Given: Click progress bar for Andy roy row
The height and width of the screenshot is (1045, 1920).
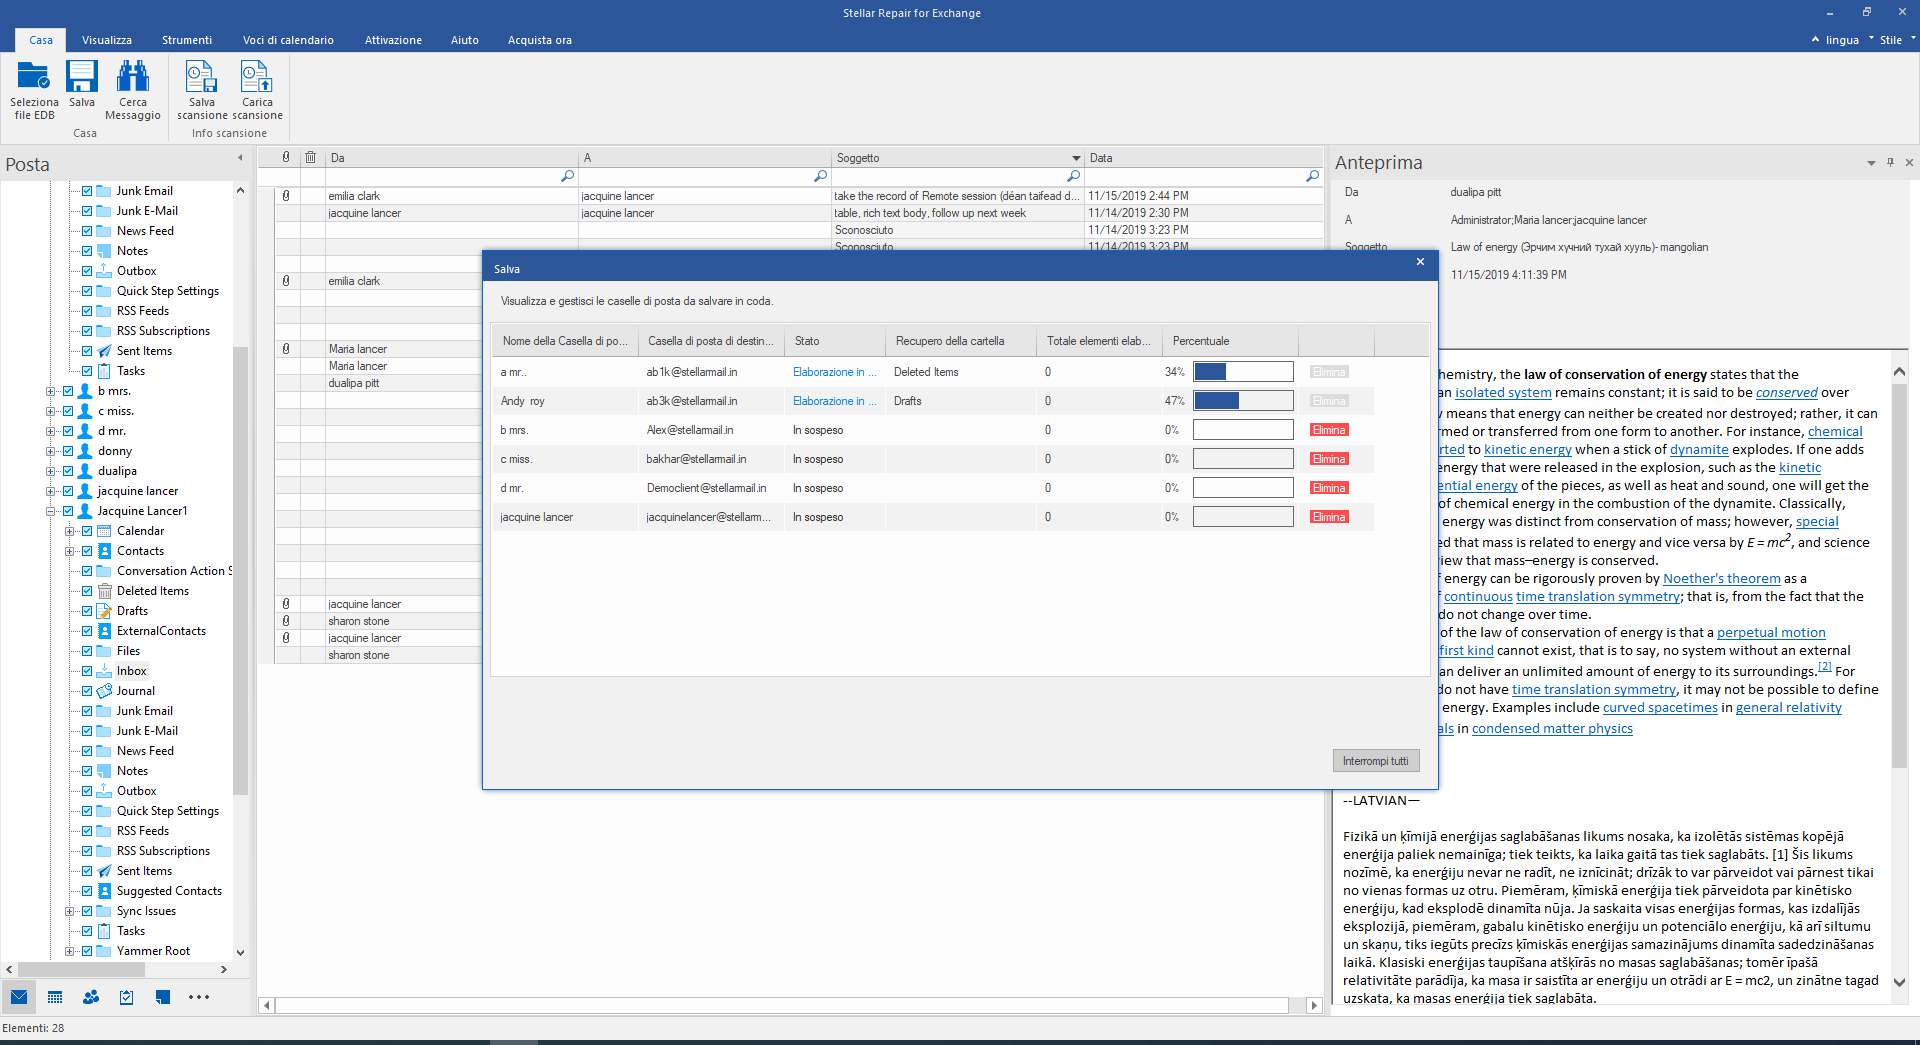Looking at the screenshot, I should pos(1243,401).
